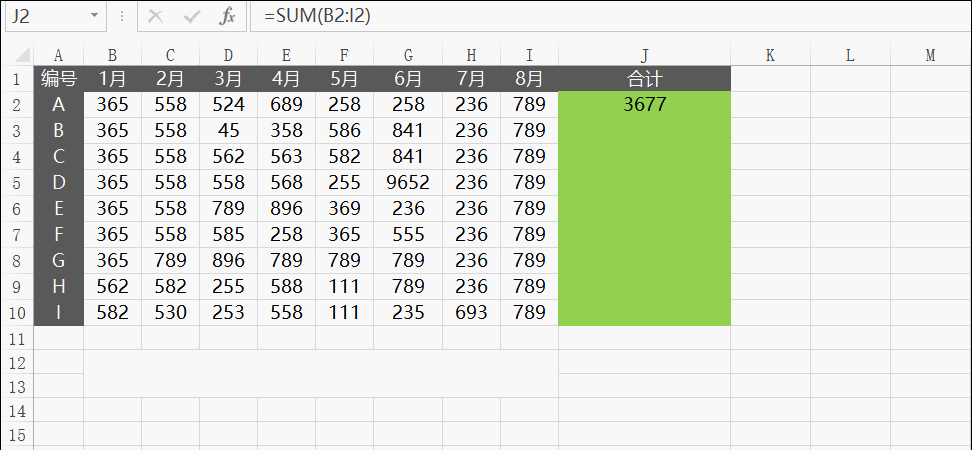Click row label D in column A
This screenshot has height=450, width=972.
click(x=58, y=183)
